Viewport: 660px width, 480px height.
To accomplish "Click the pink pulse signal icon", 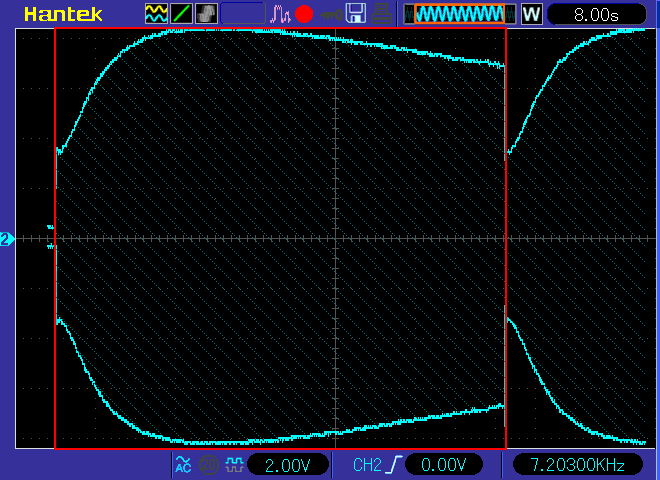I will [x=280, y=14].
